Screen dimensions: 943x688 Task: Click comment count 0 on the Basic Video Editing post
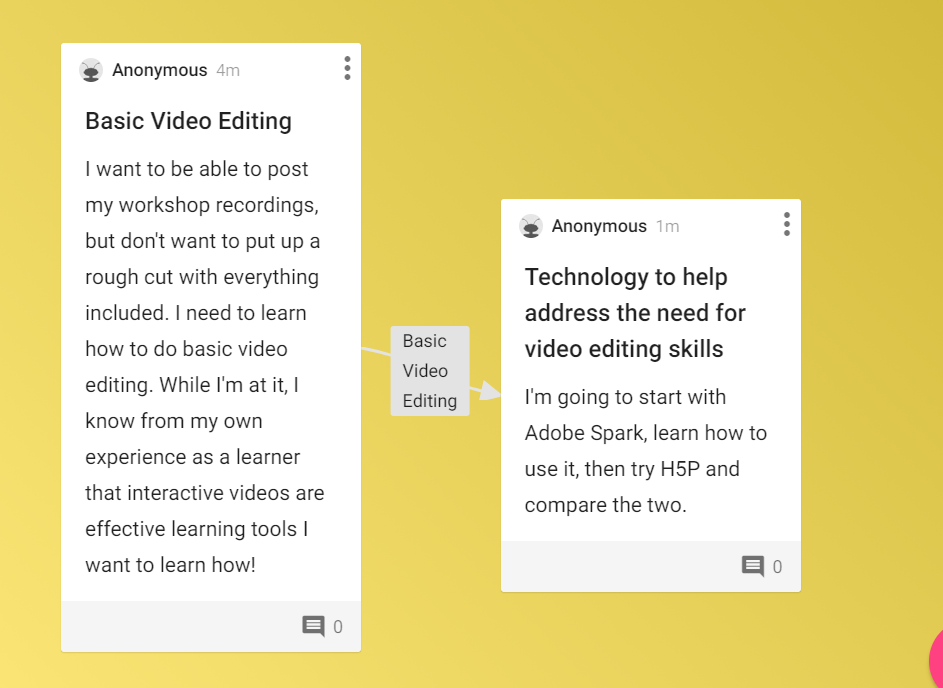(x=338, y=627)
